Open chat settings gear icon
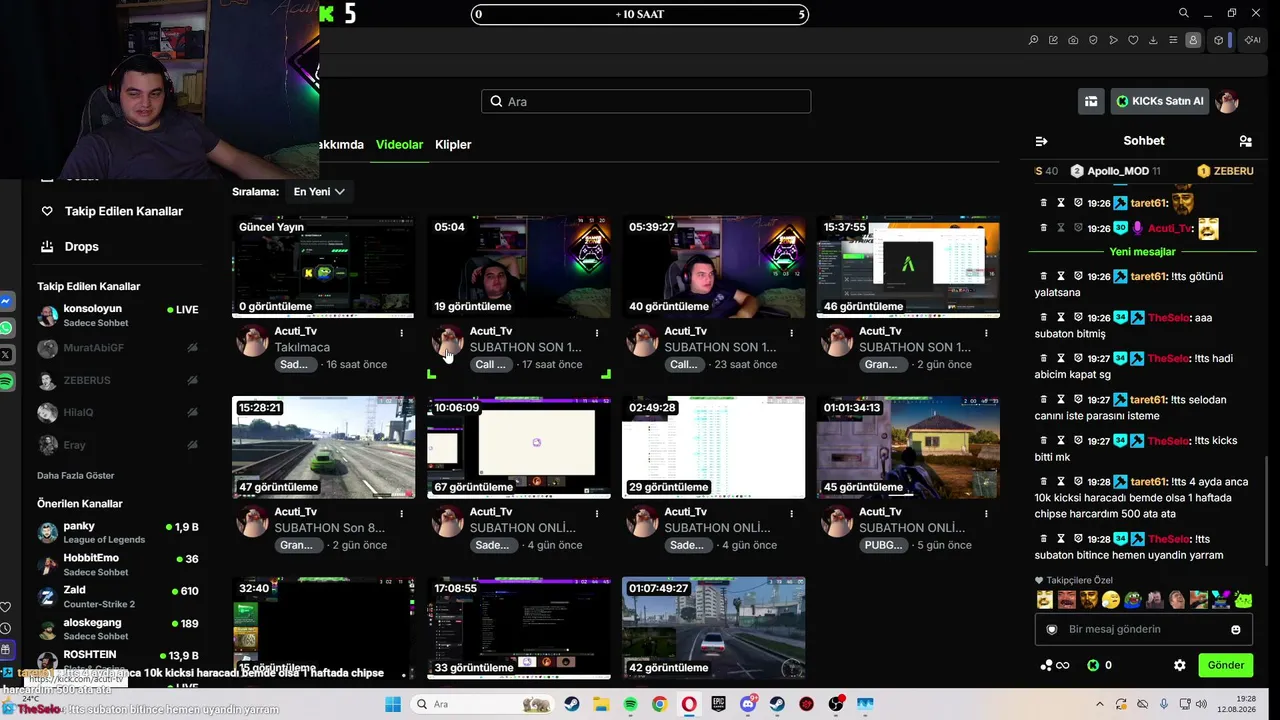This screenshot has height=720, width=1280. (1180, 665)
